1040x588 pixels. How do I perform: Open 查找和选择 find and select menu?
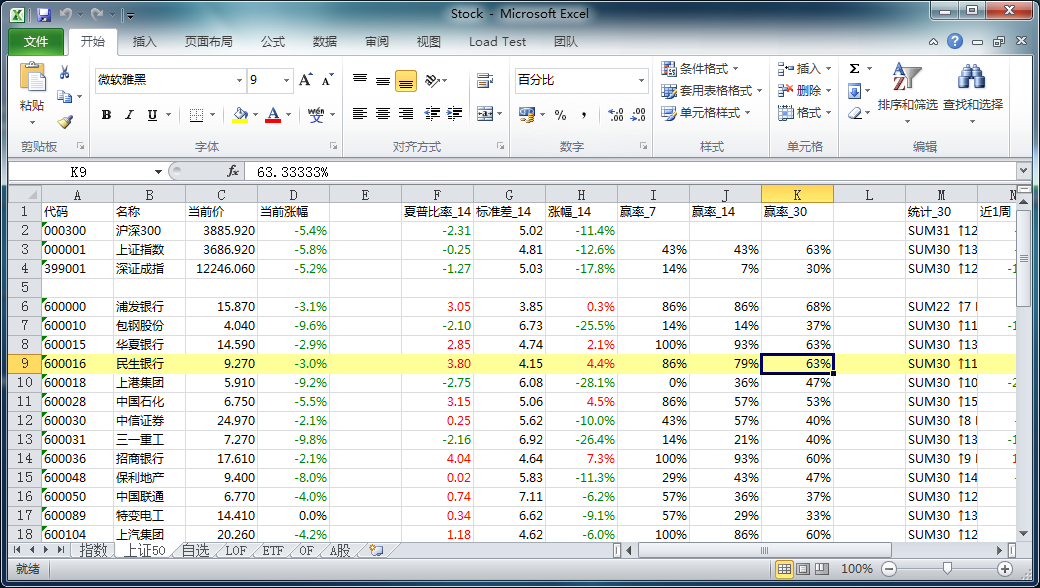(973, 94)
